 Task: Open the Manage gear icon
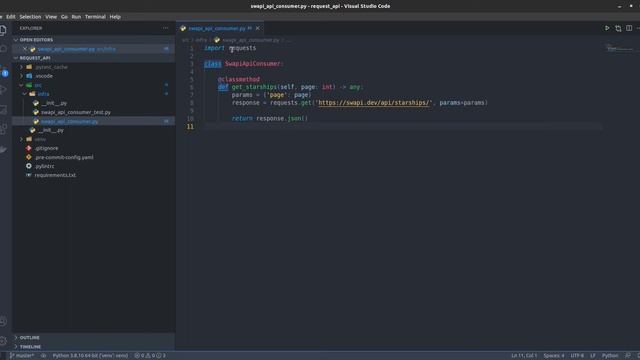click(x=3, y=341)
